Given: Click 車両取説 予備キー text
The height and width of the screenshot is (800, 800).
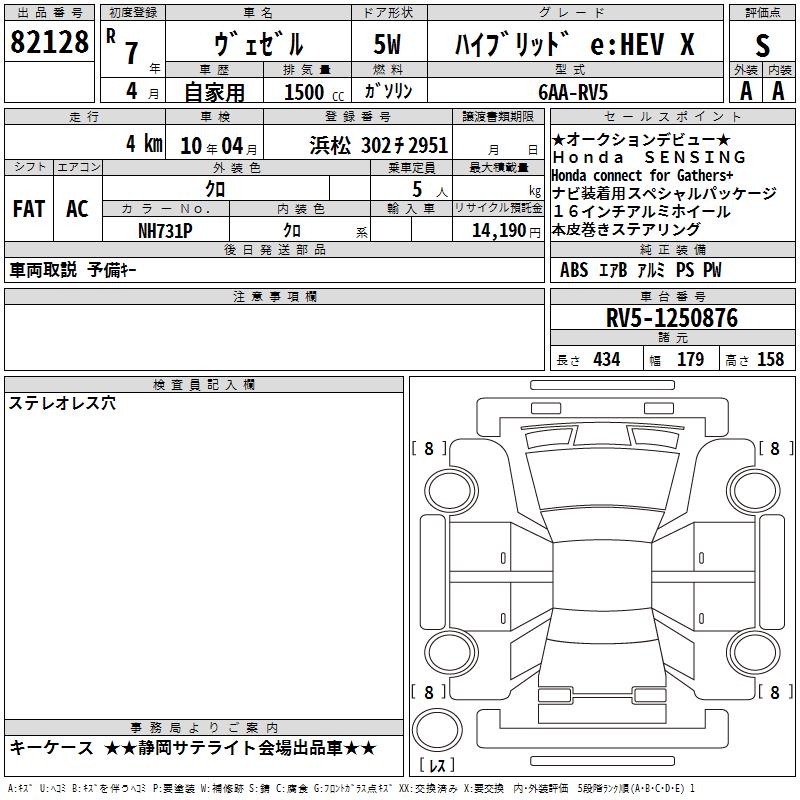Looking at the screenshot, I should point(72,269).
